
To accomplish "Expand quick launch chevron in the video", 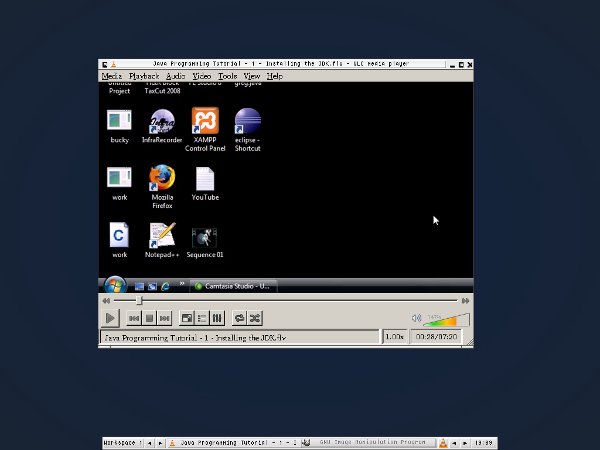I will [x=182, y=284].
